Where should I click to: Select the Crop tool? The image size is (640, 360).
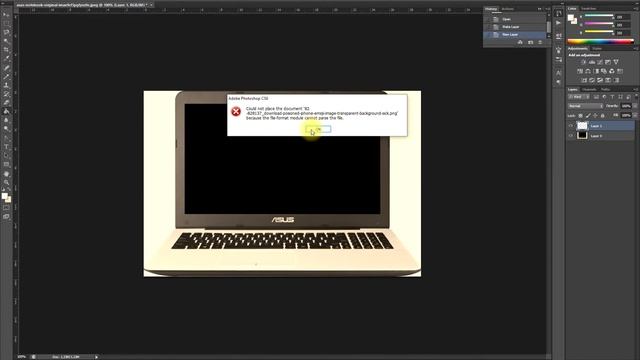[x=6, y=50]
